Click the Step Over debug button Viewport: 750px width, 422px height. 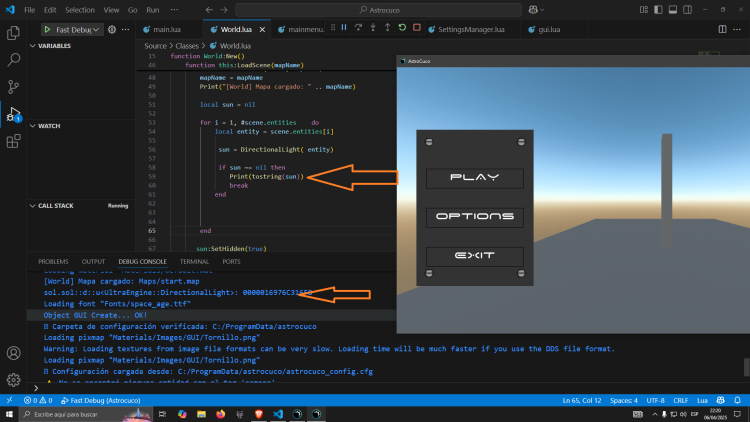[357, 29]
